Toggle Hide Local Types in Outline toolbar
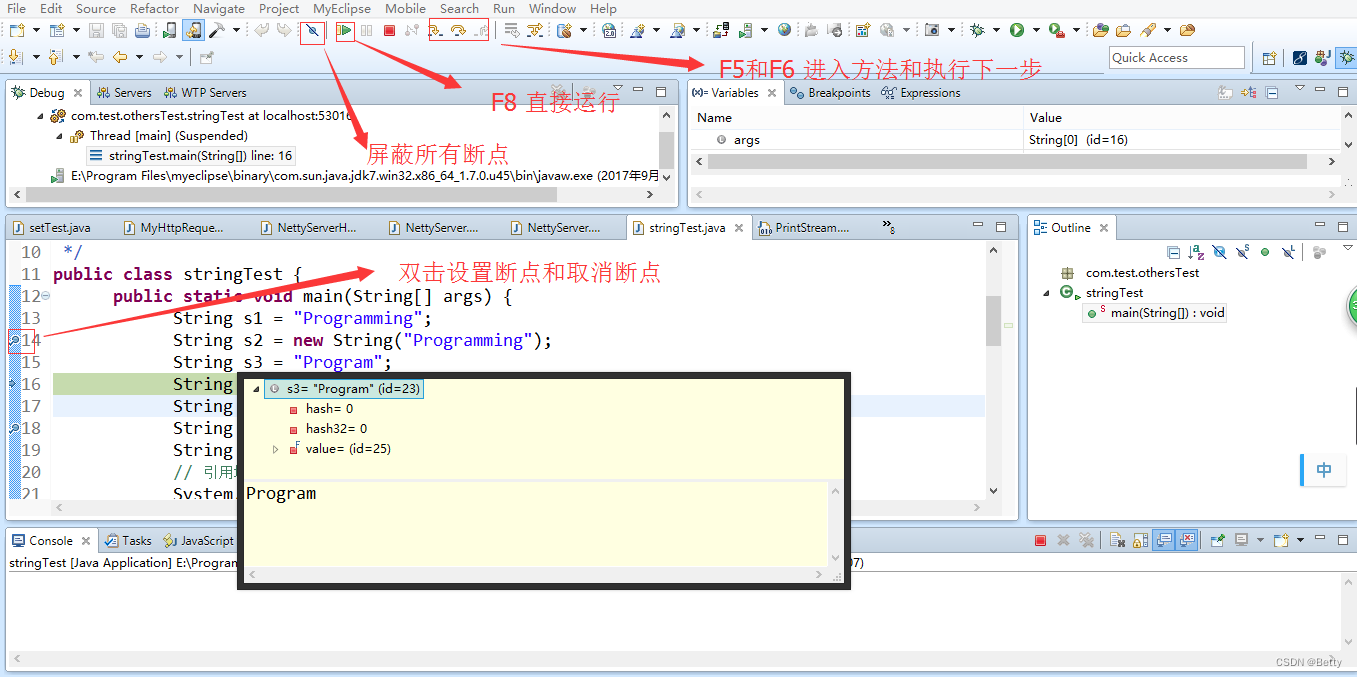The width and height of the screenshot is (1357, 677). (1288, 253)
